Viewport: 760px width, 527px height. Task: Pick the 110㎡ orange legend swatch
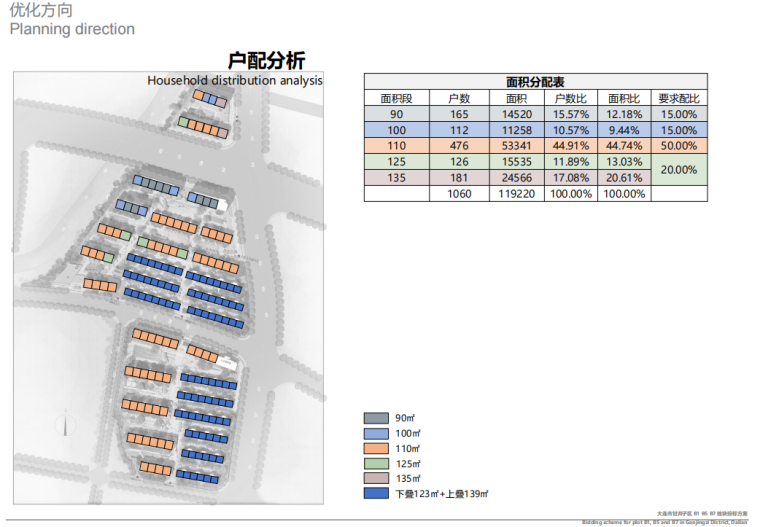tap(378, 448)
